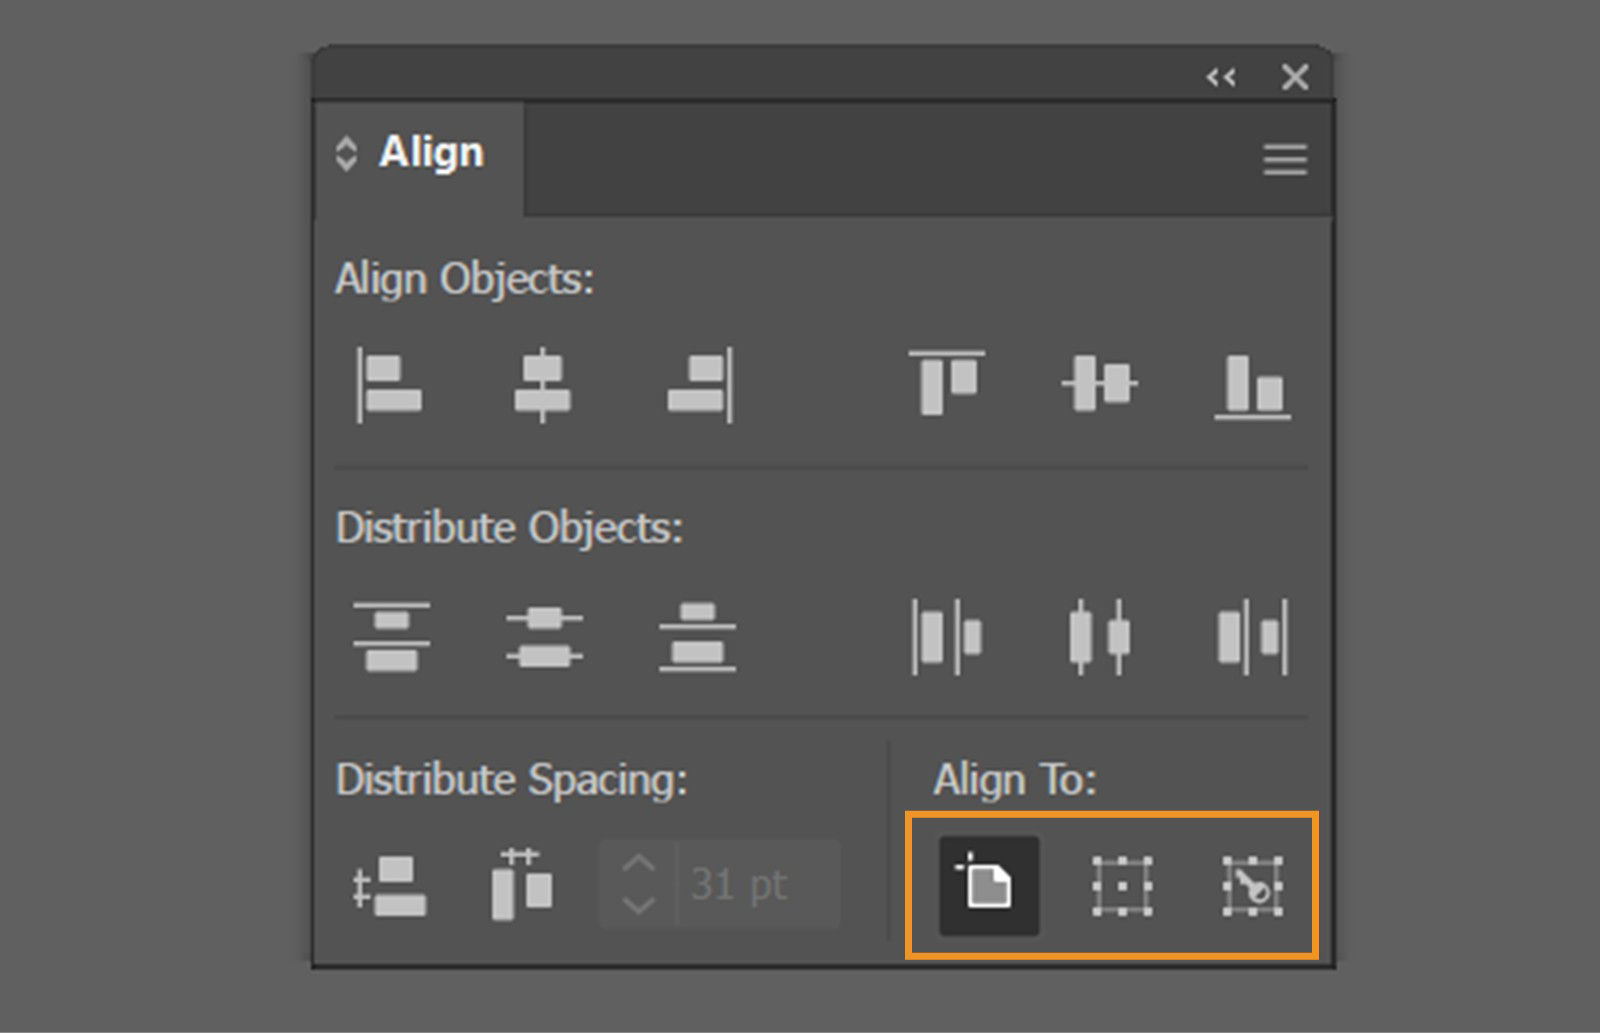Collapse the panel with double-arrow chevrons

point(1220,77)
